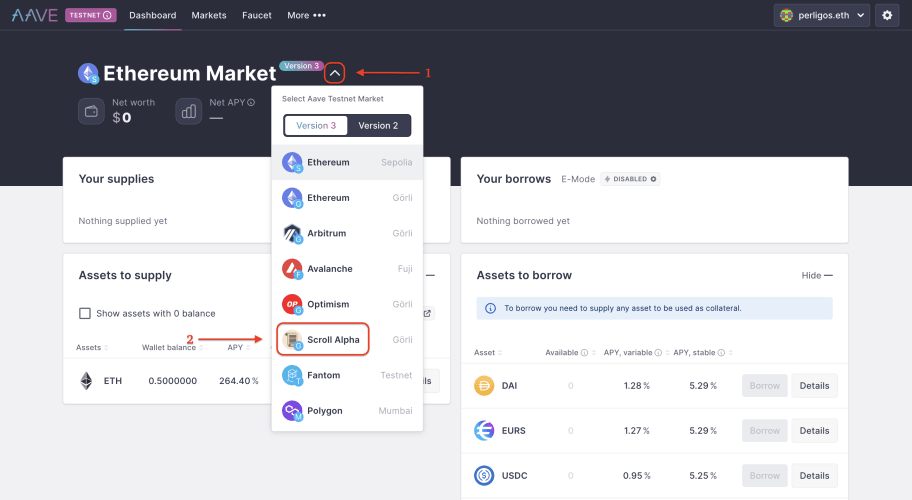This screenshot has height=500, width=912.
Task: Click the Version 3 badge
Action: [x=301, y=66]
